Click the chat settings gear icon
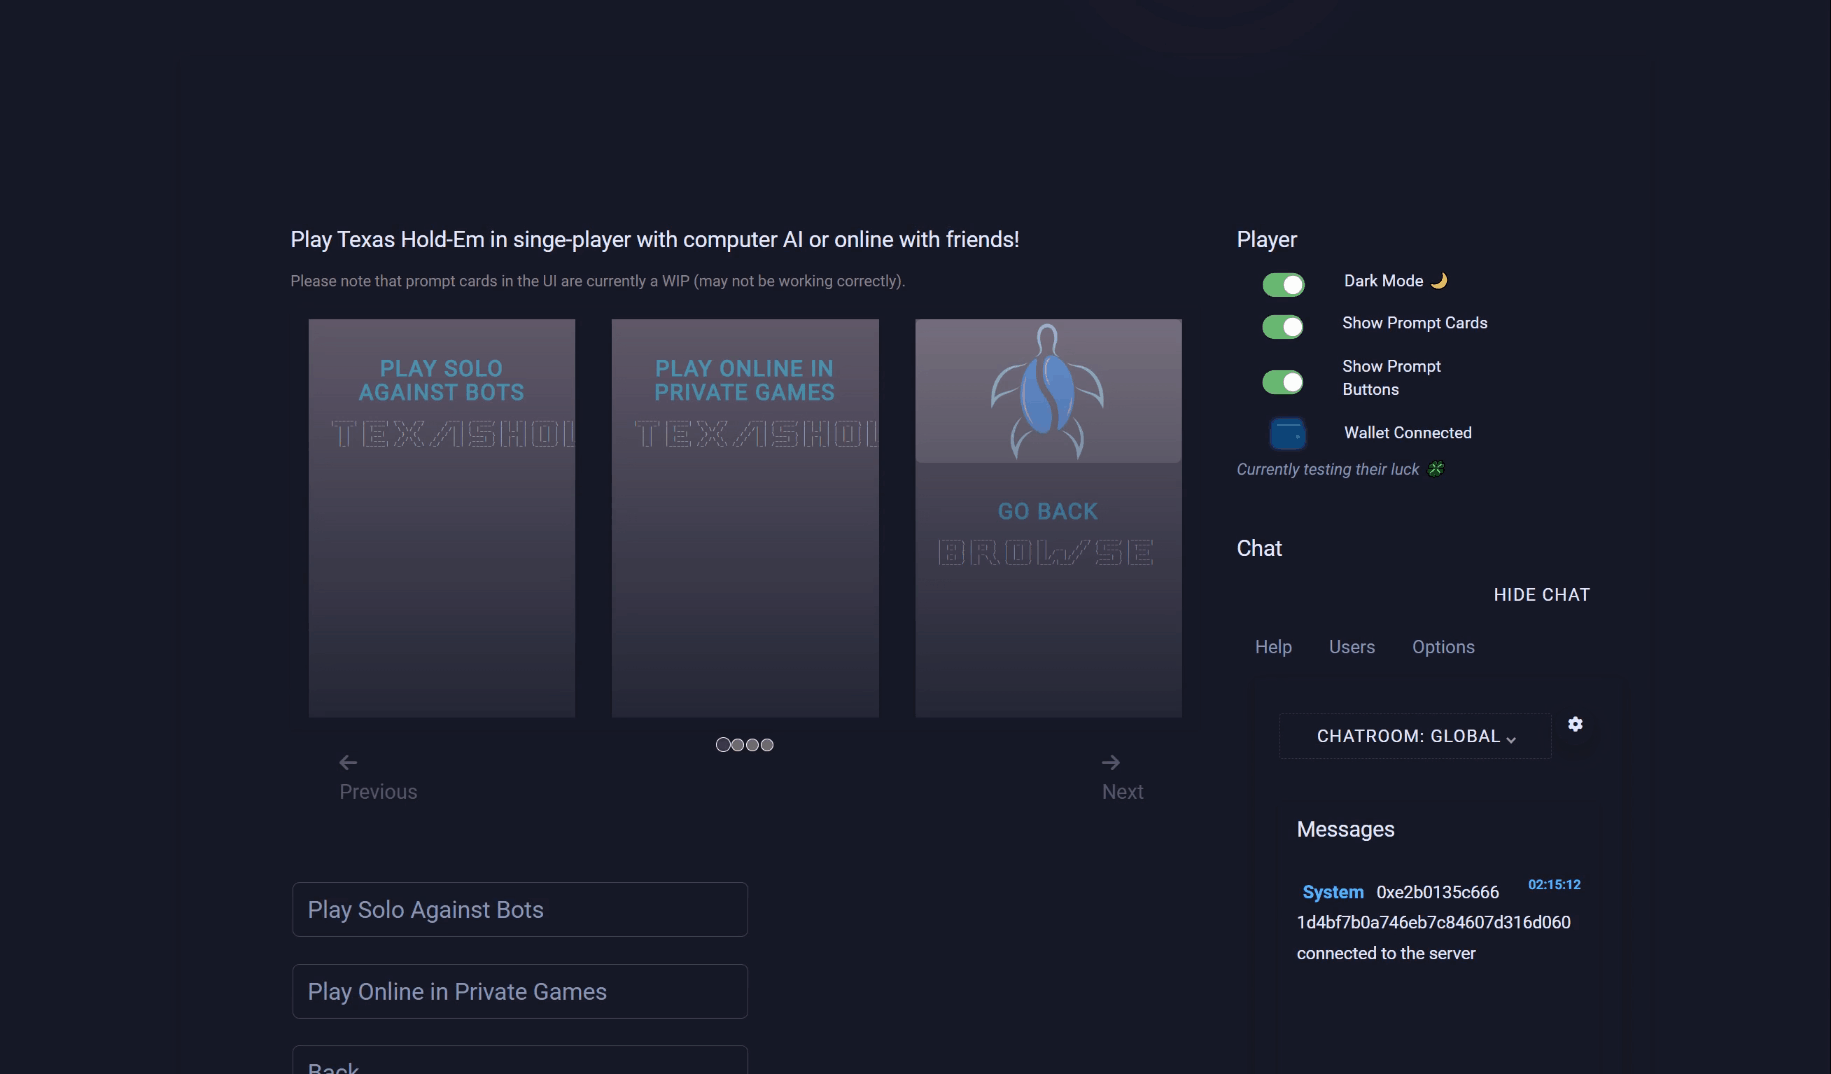Screen dimensions: 1831x1074 [1575, 724]
